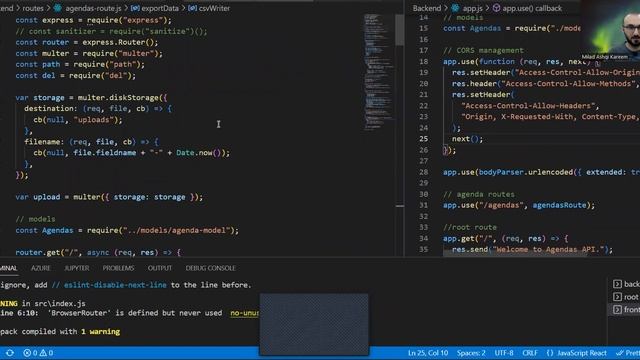Select language mode JavaScript React
Image resolution: width=640 pixels, height=360 pixels.
click(582, 353)
